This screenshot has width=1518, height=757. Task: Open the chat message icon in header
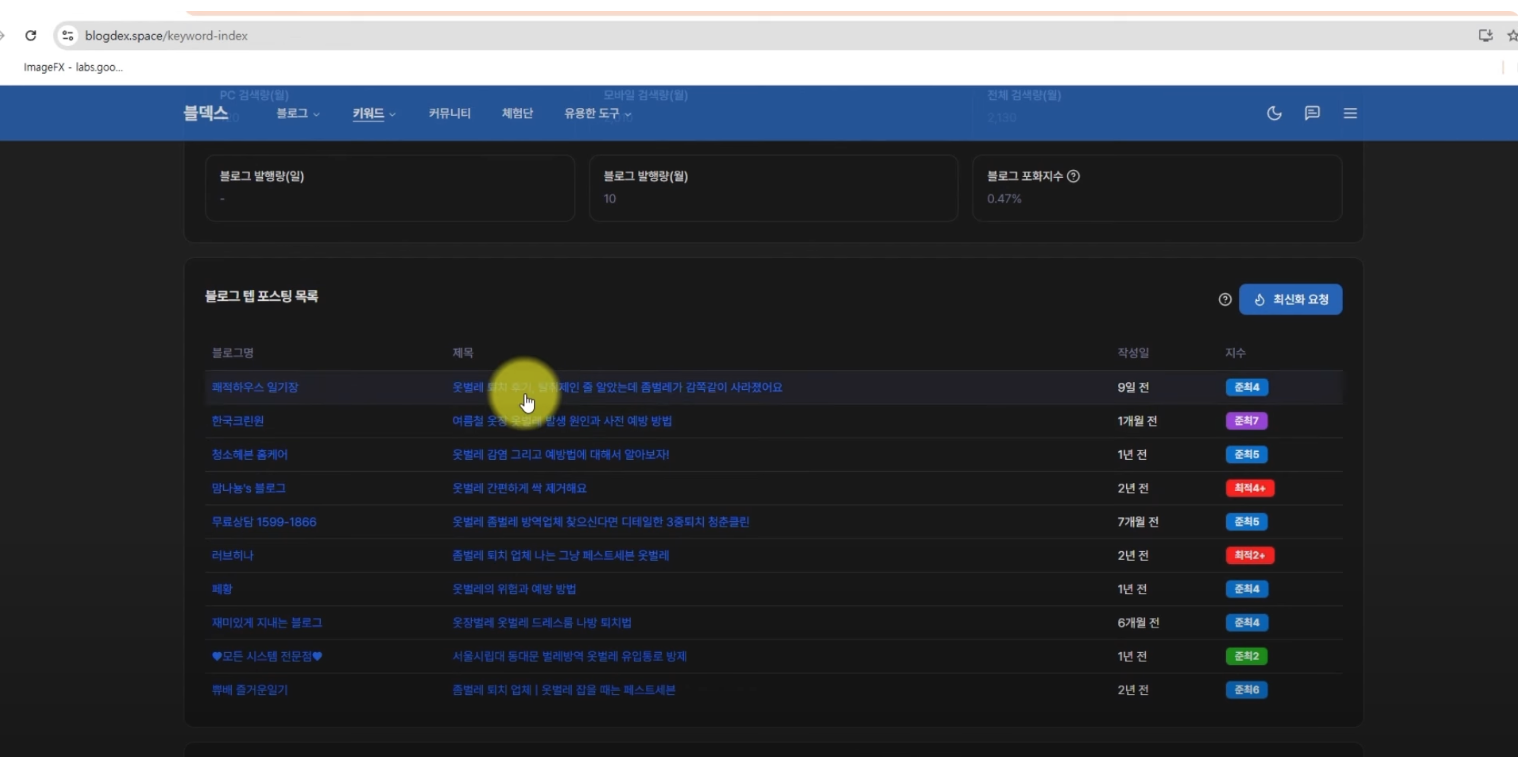coord(1312,113)
